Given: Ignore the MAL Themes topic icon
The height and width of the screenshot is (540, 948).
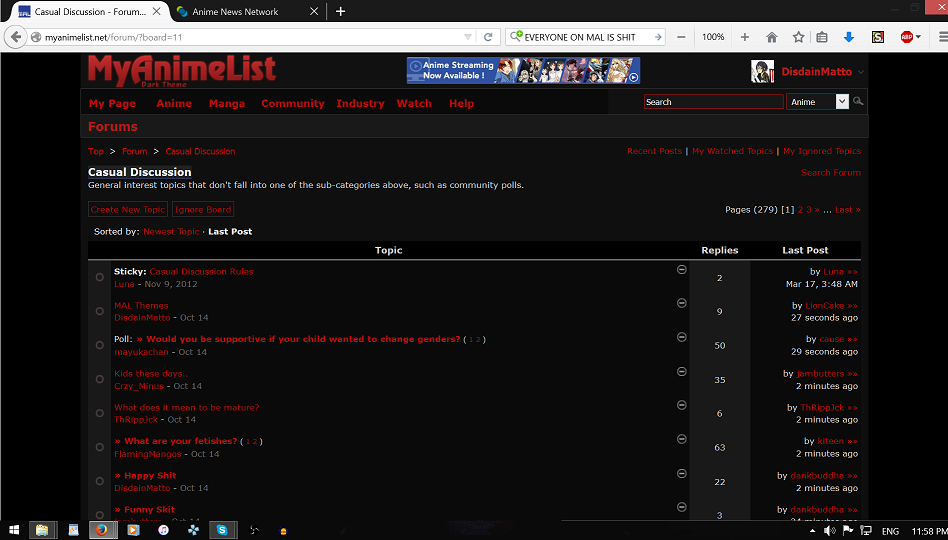Looking at the screenshot, I should 681,303.
